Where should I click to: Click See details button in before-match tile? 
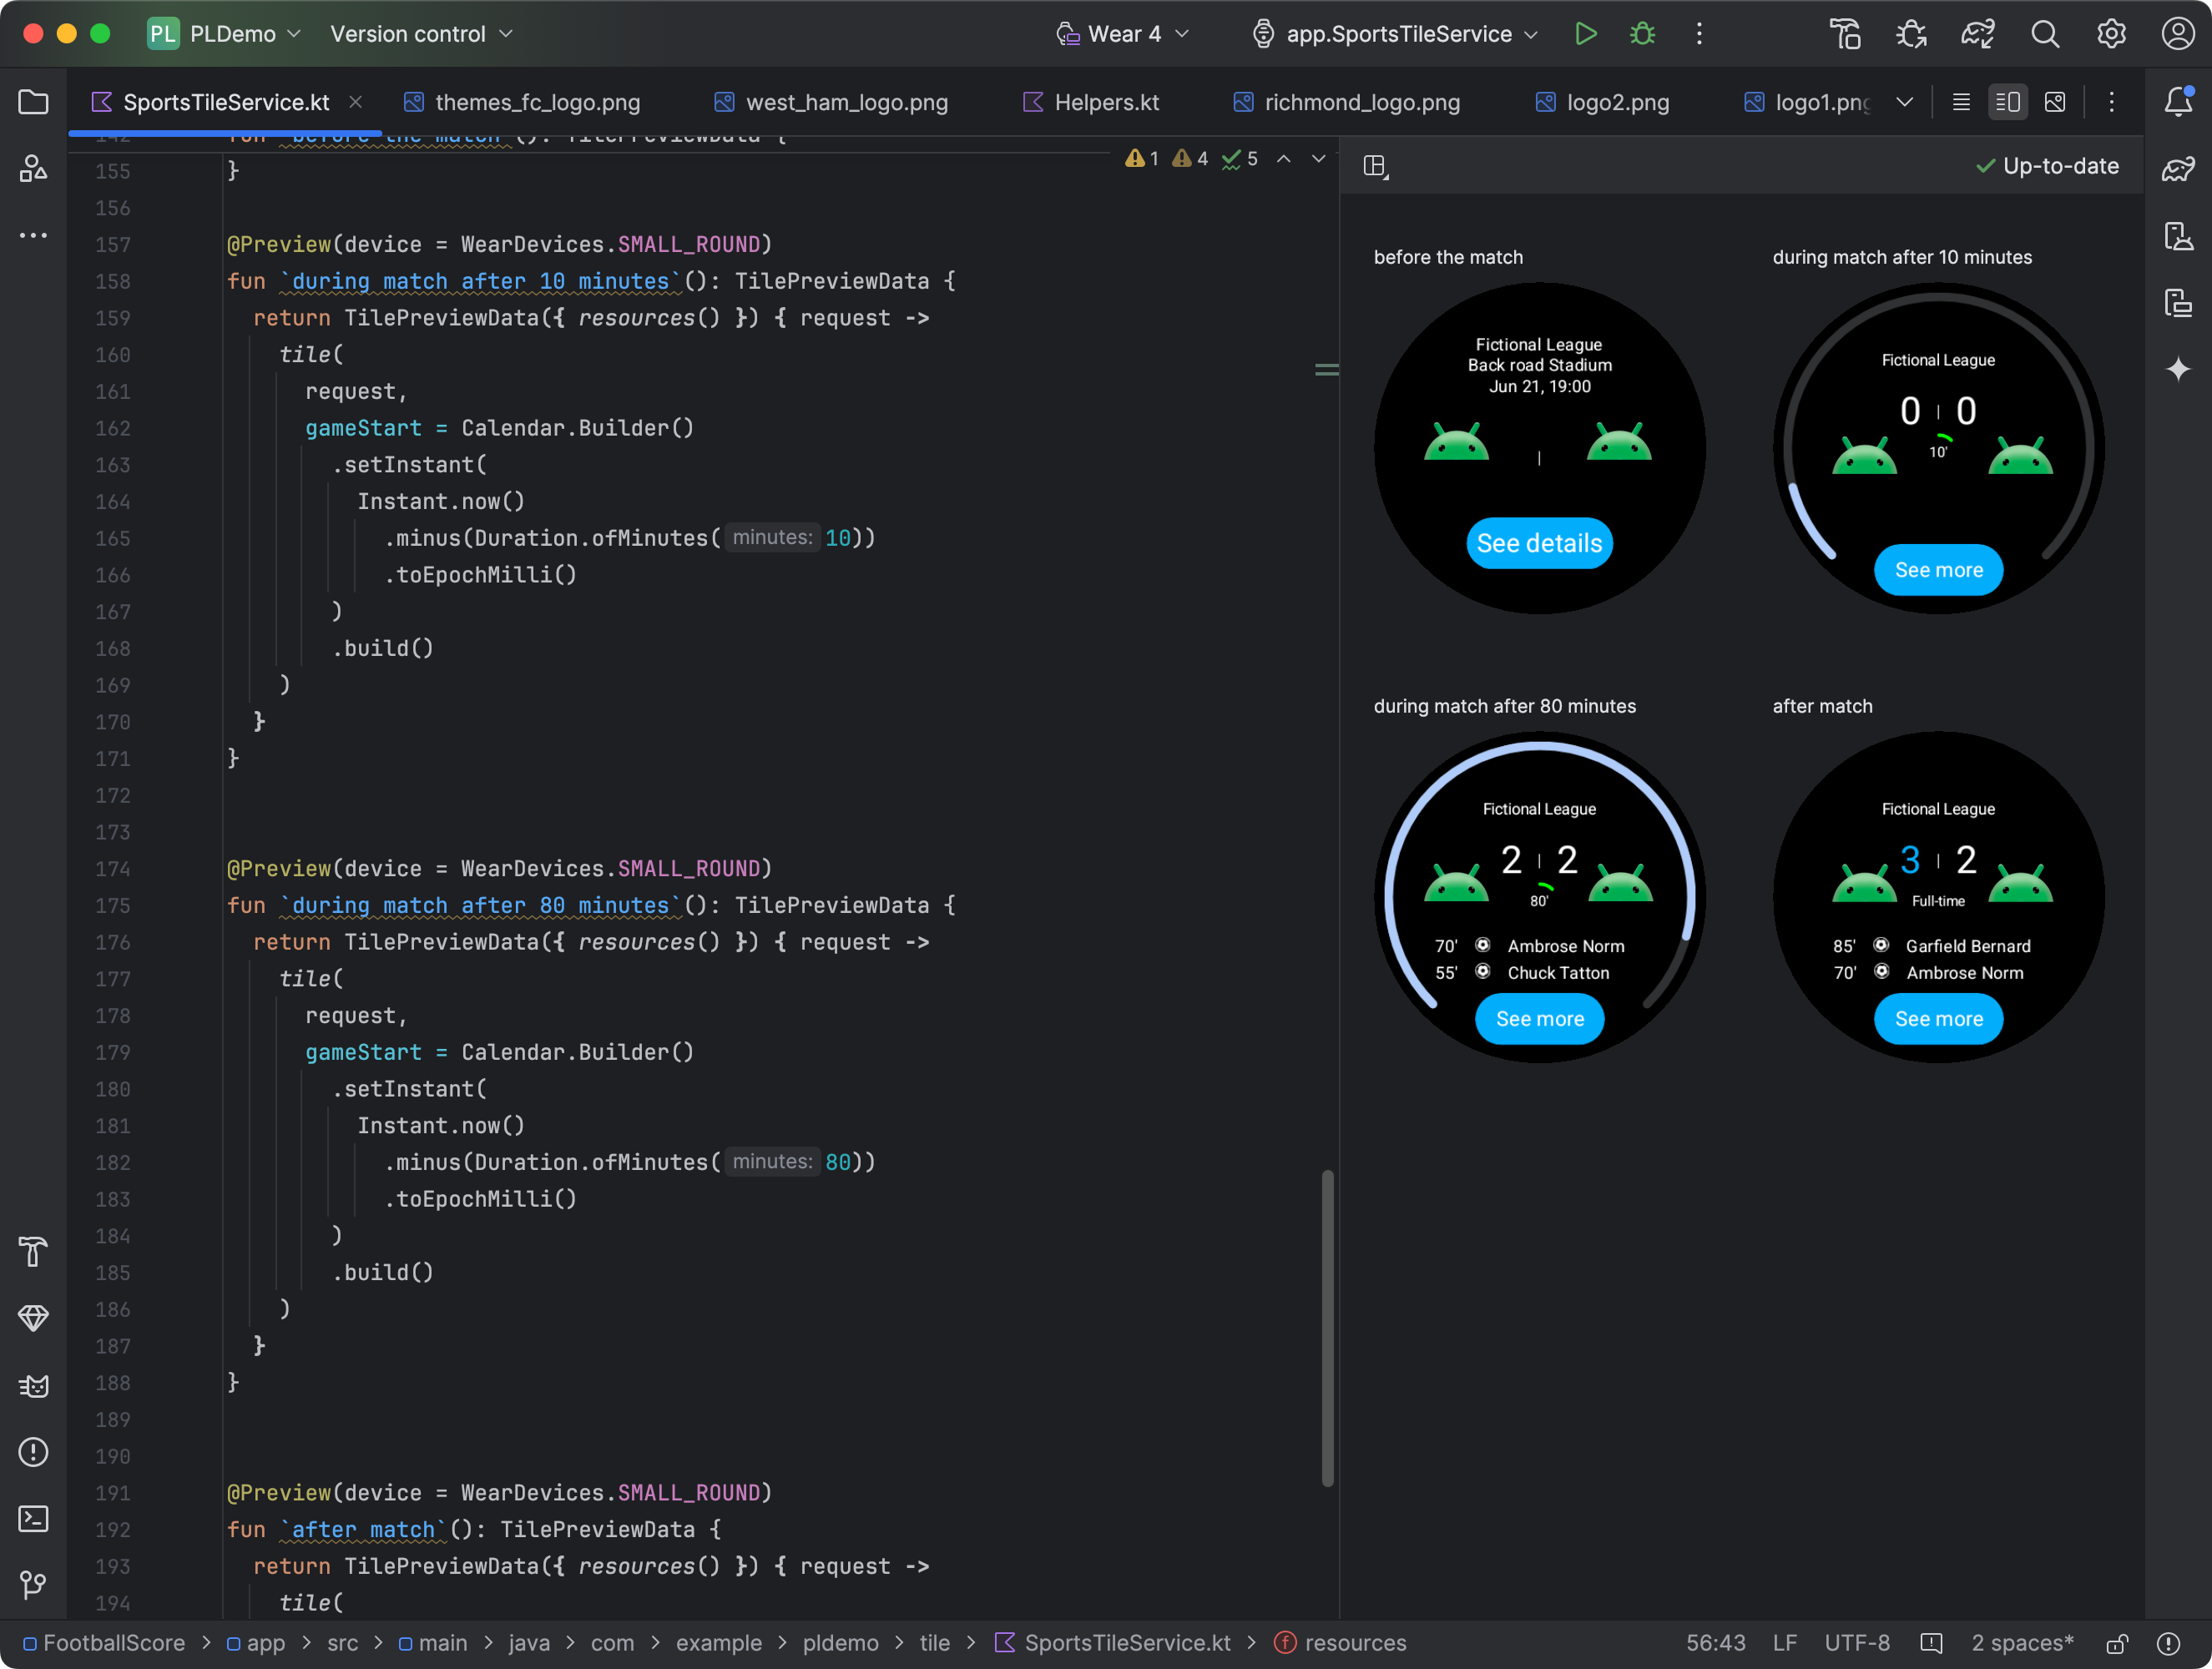[x=1539, y=542]
